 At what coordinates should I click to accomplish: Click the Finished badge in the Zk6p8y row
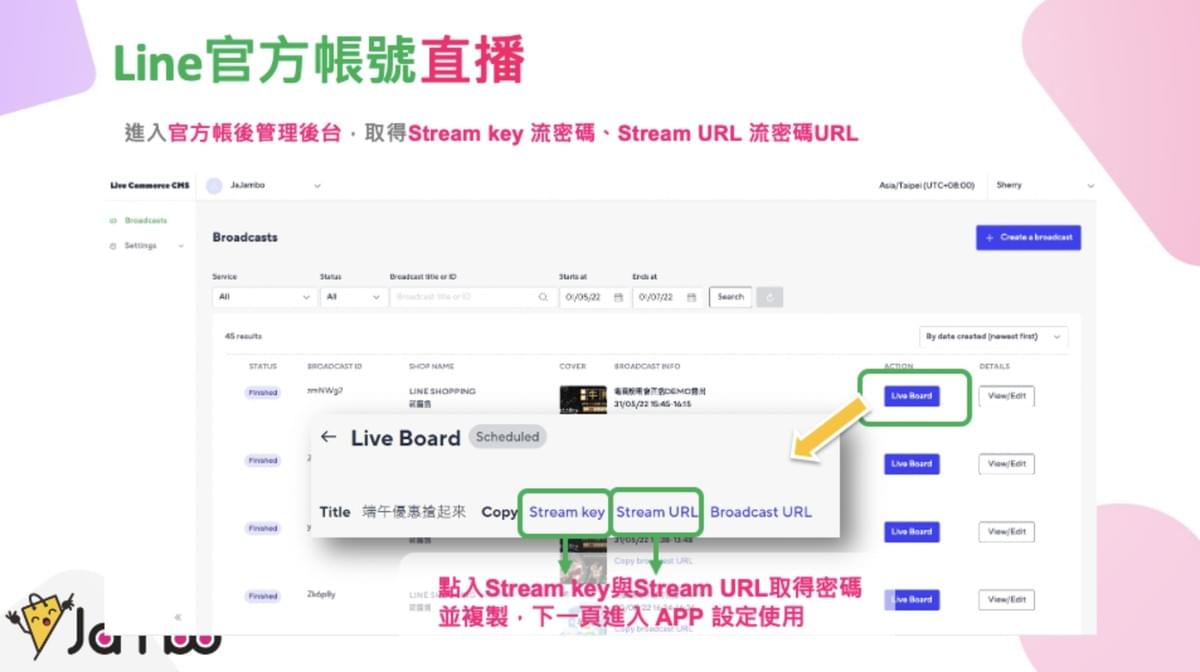click(x=263, y=596)
